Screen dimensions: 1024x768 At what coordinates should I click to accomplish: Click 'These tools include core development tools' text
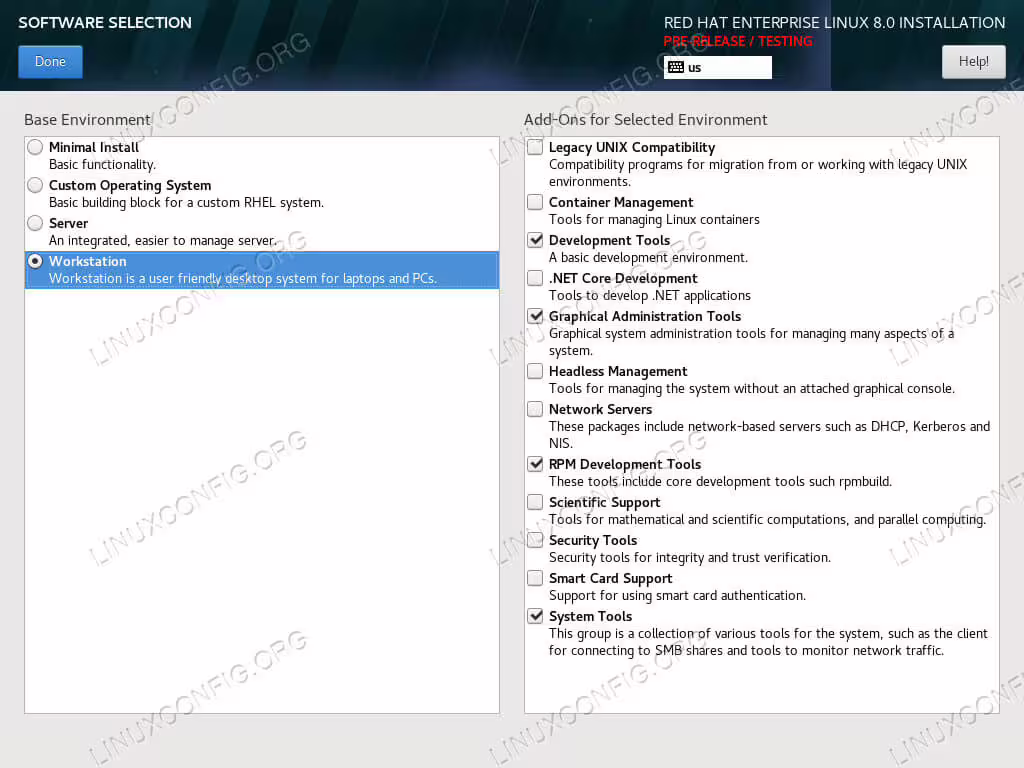[720, 482]
